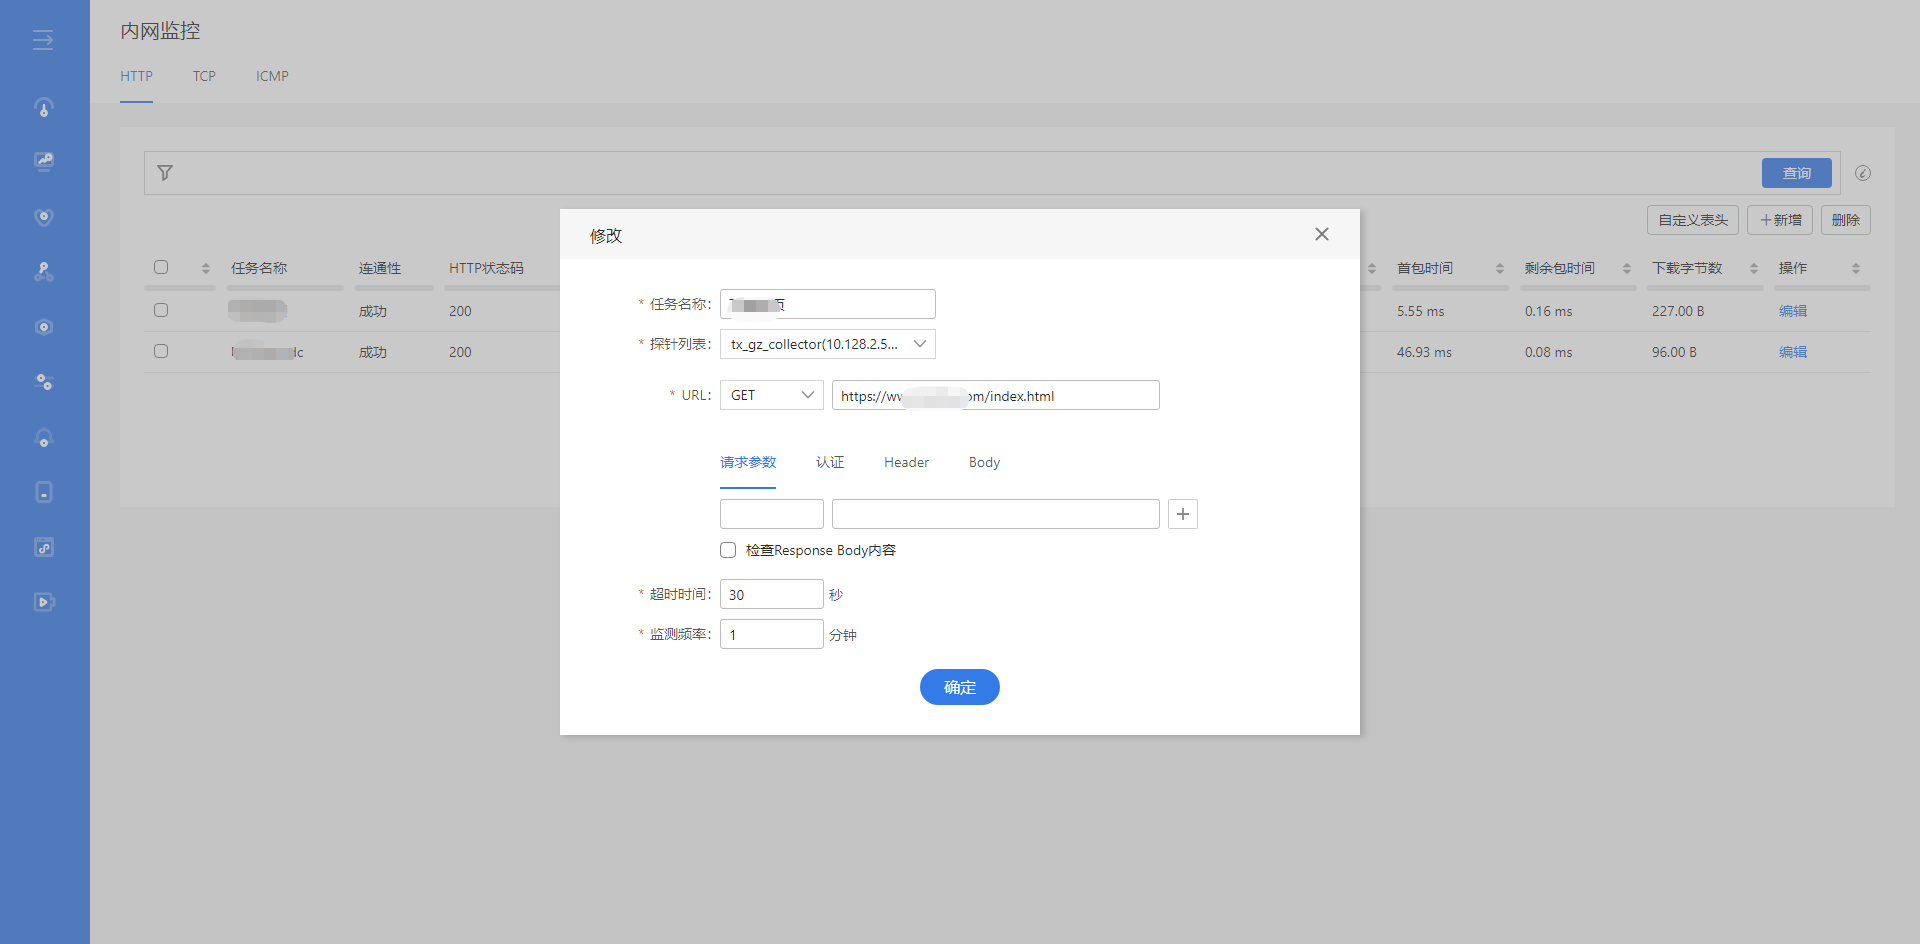Click the HTTP状态码 column header
Screen dimensions: 1920x944
tap(486, 268)
